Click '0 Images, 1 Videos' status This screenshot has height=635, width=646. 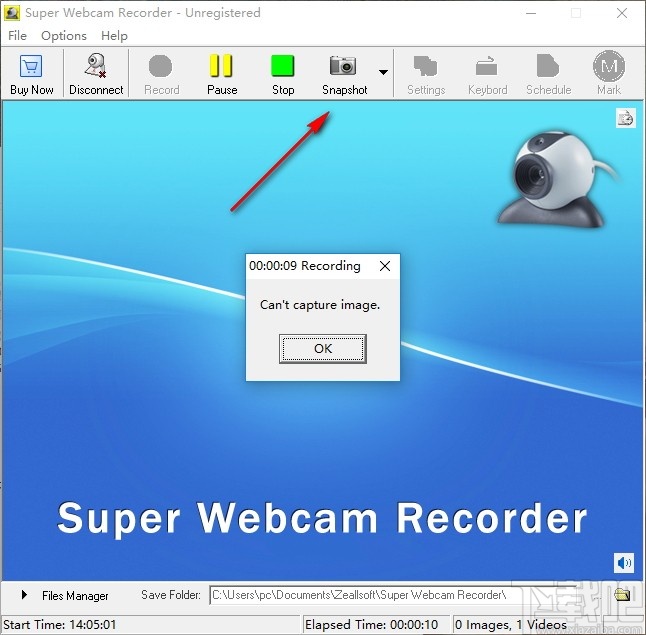point(511,625)
